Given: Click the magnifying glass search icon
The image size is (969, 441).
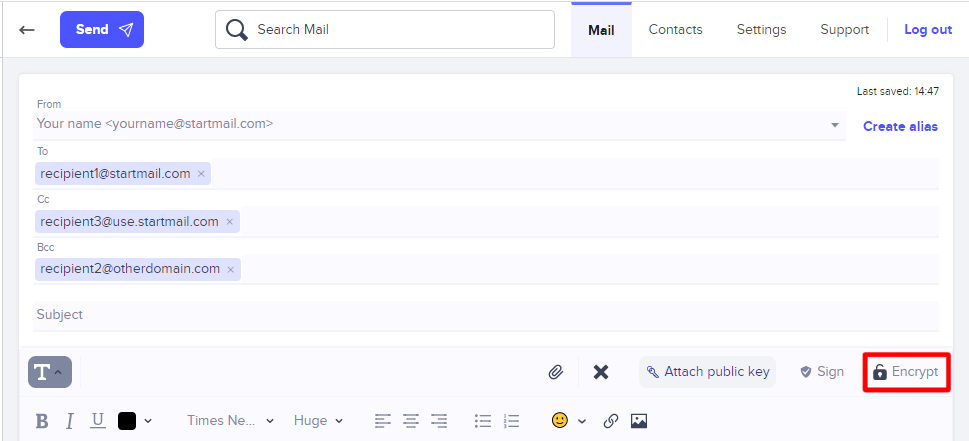Looking at the screenshot, I should click(236, 30).
